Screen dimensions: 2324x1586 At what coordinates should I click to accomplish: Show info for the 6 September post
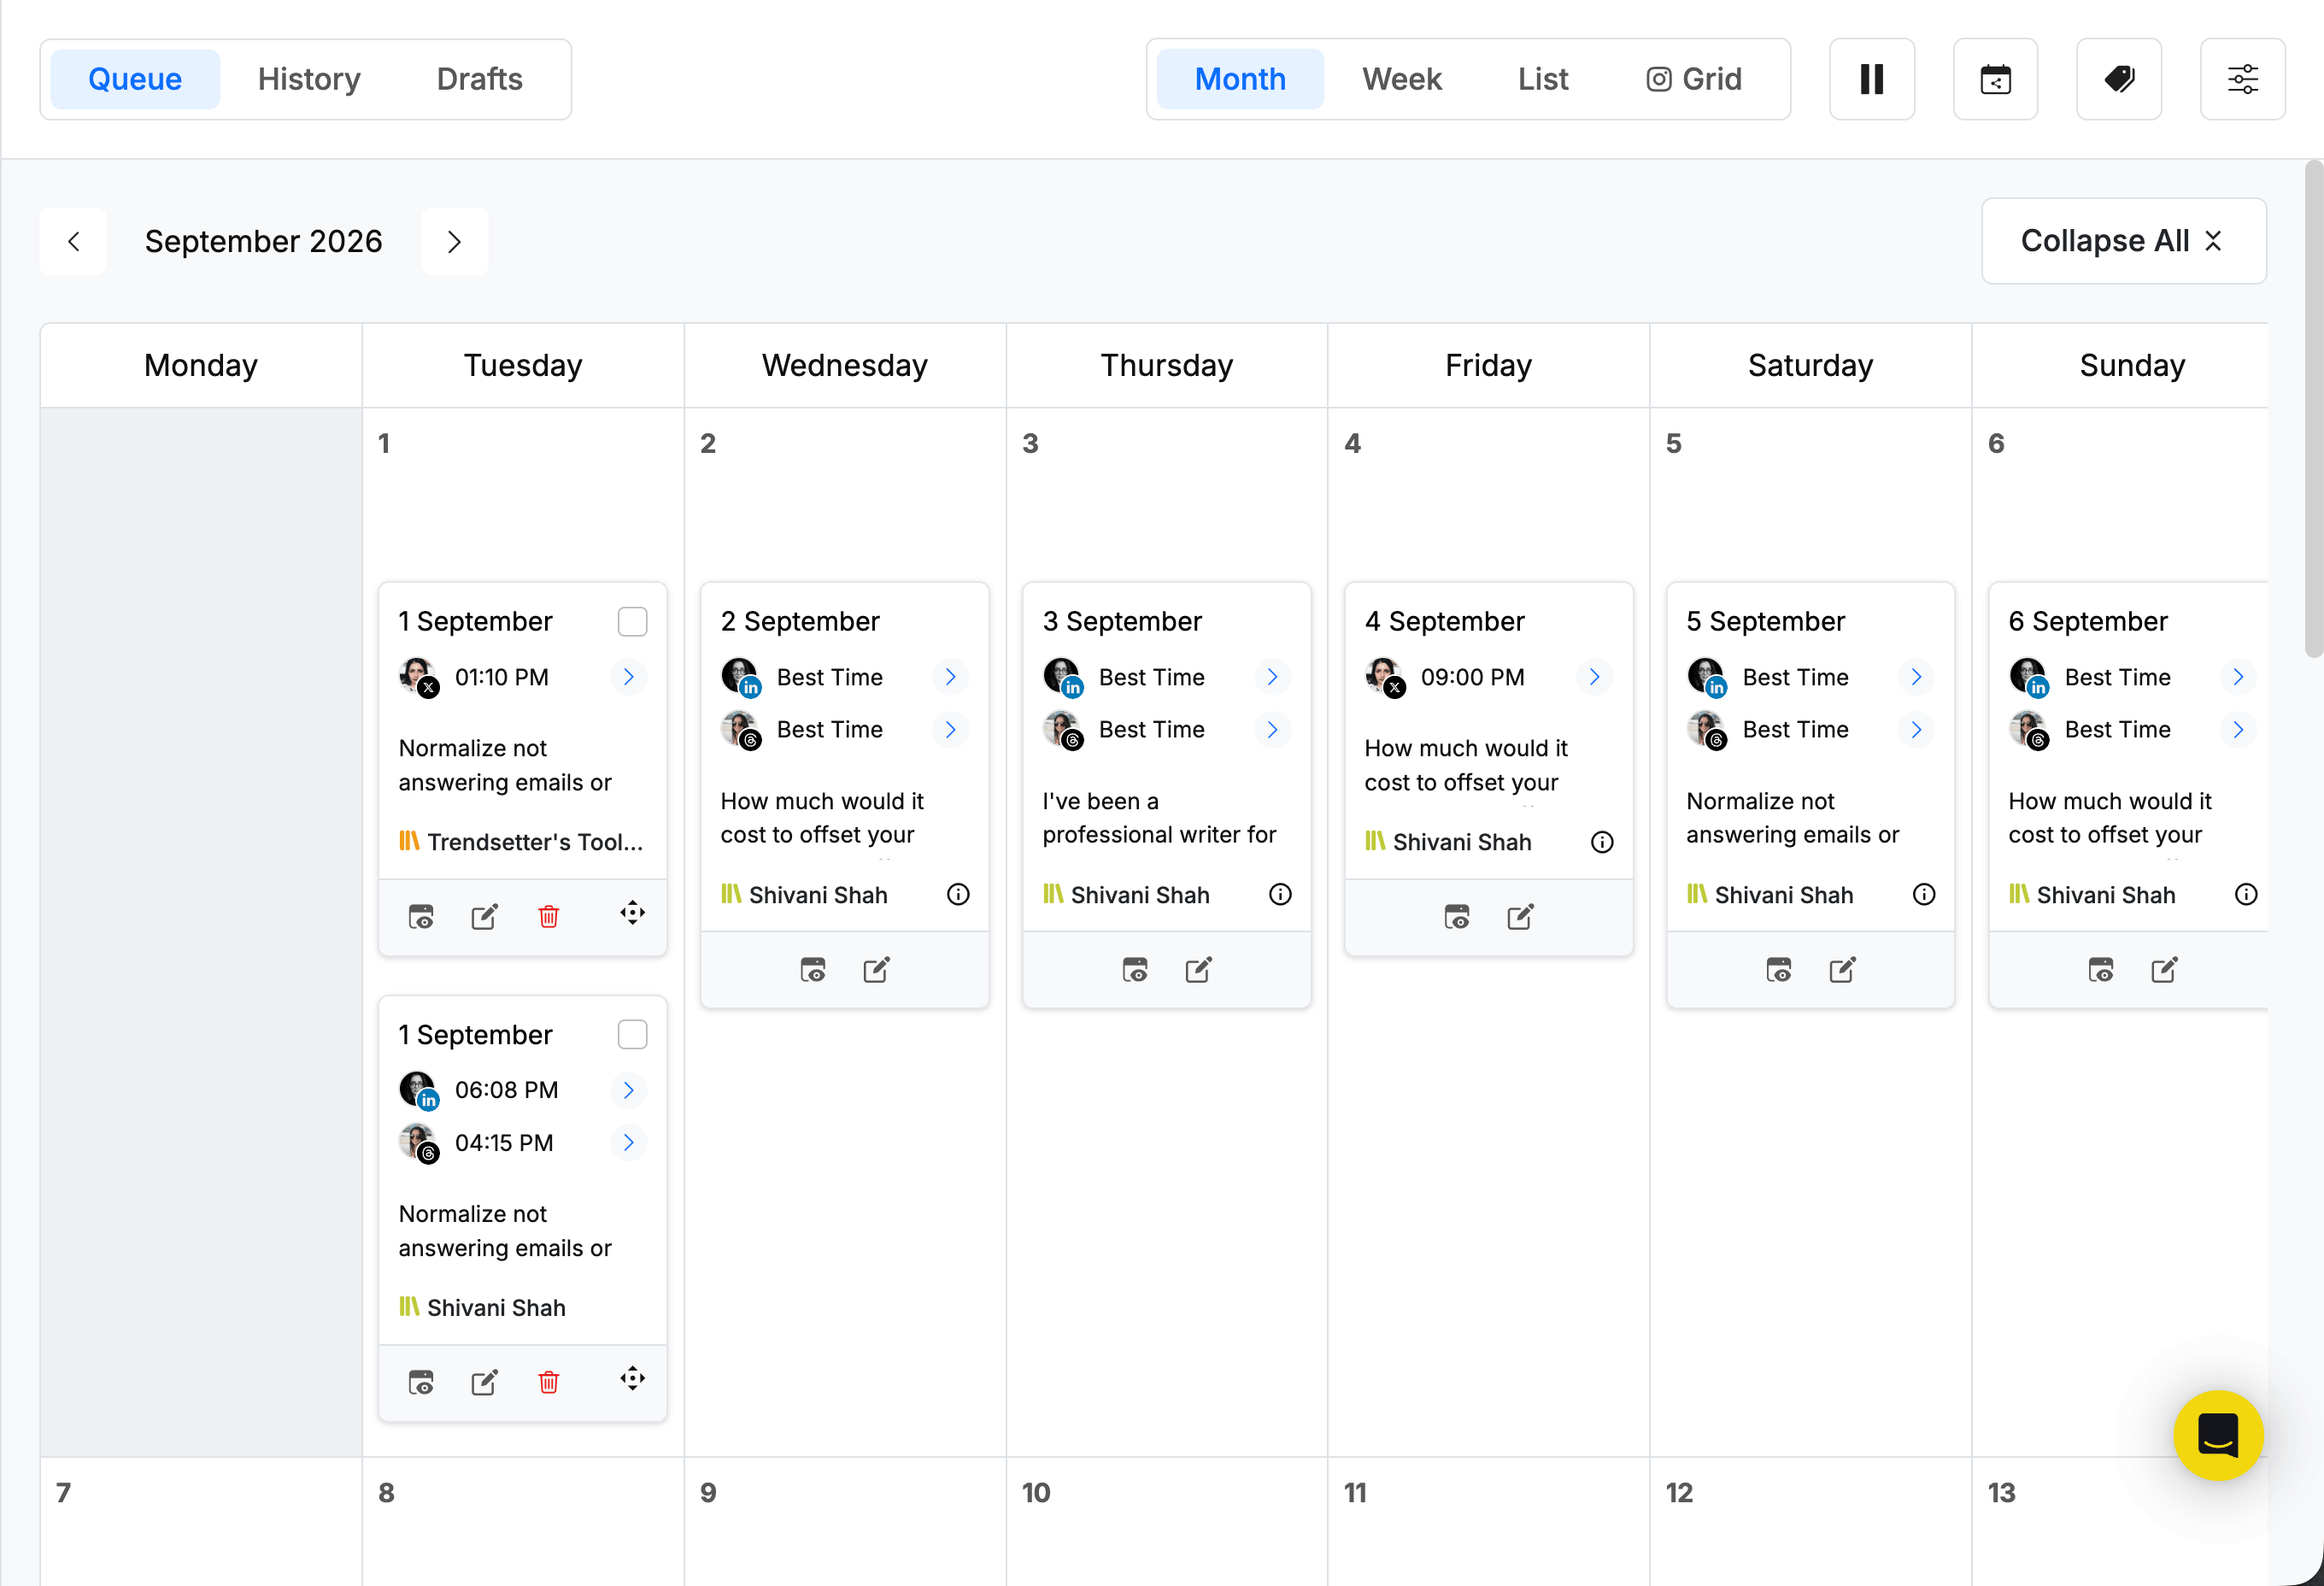pyautogui.click(x=2246, y=895)
